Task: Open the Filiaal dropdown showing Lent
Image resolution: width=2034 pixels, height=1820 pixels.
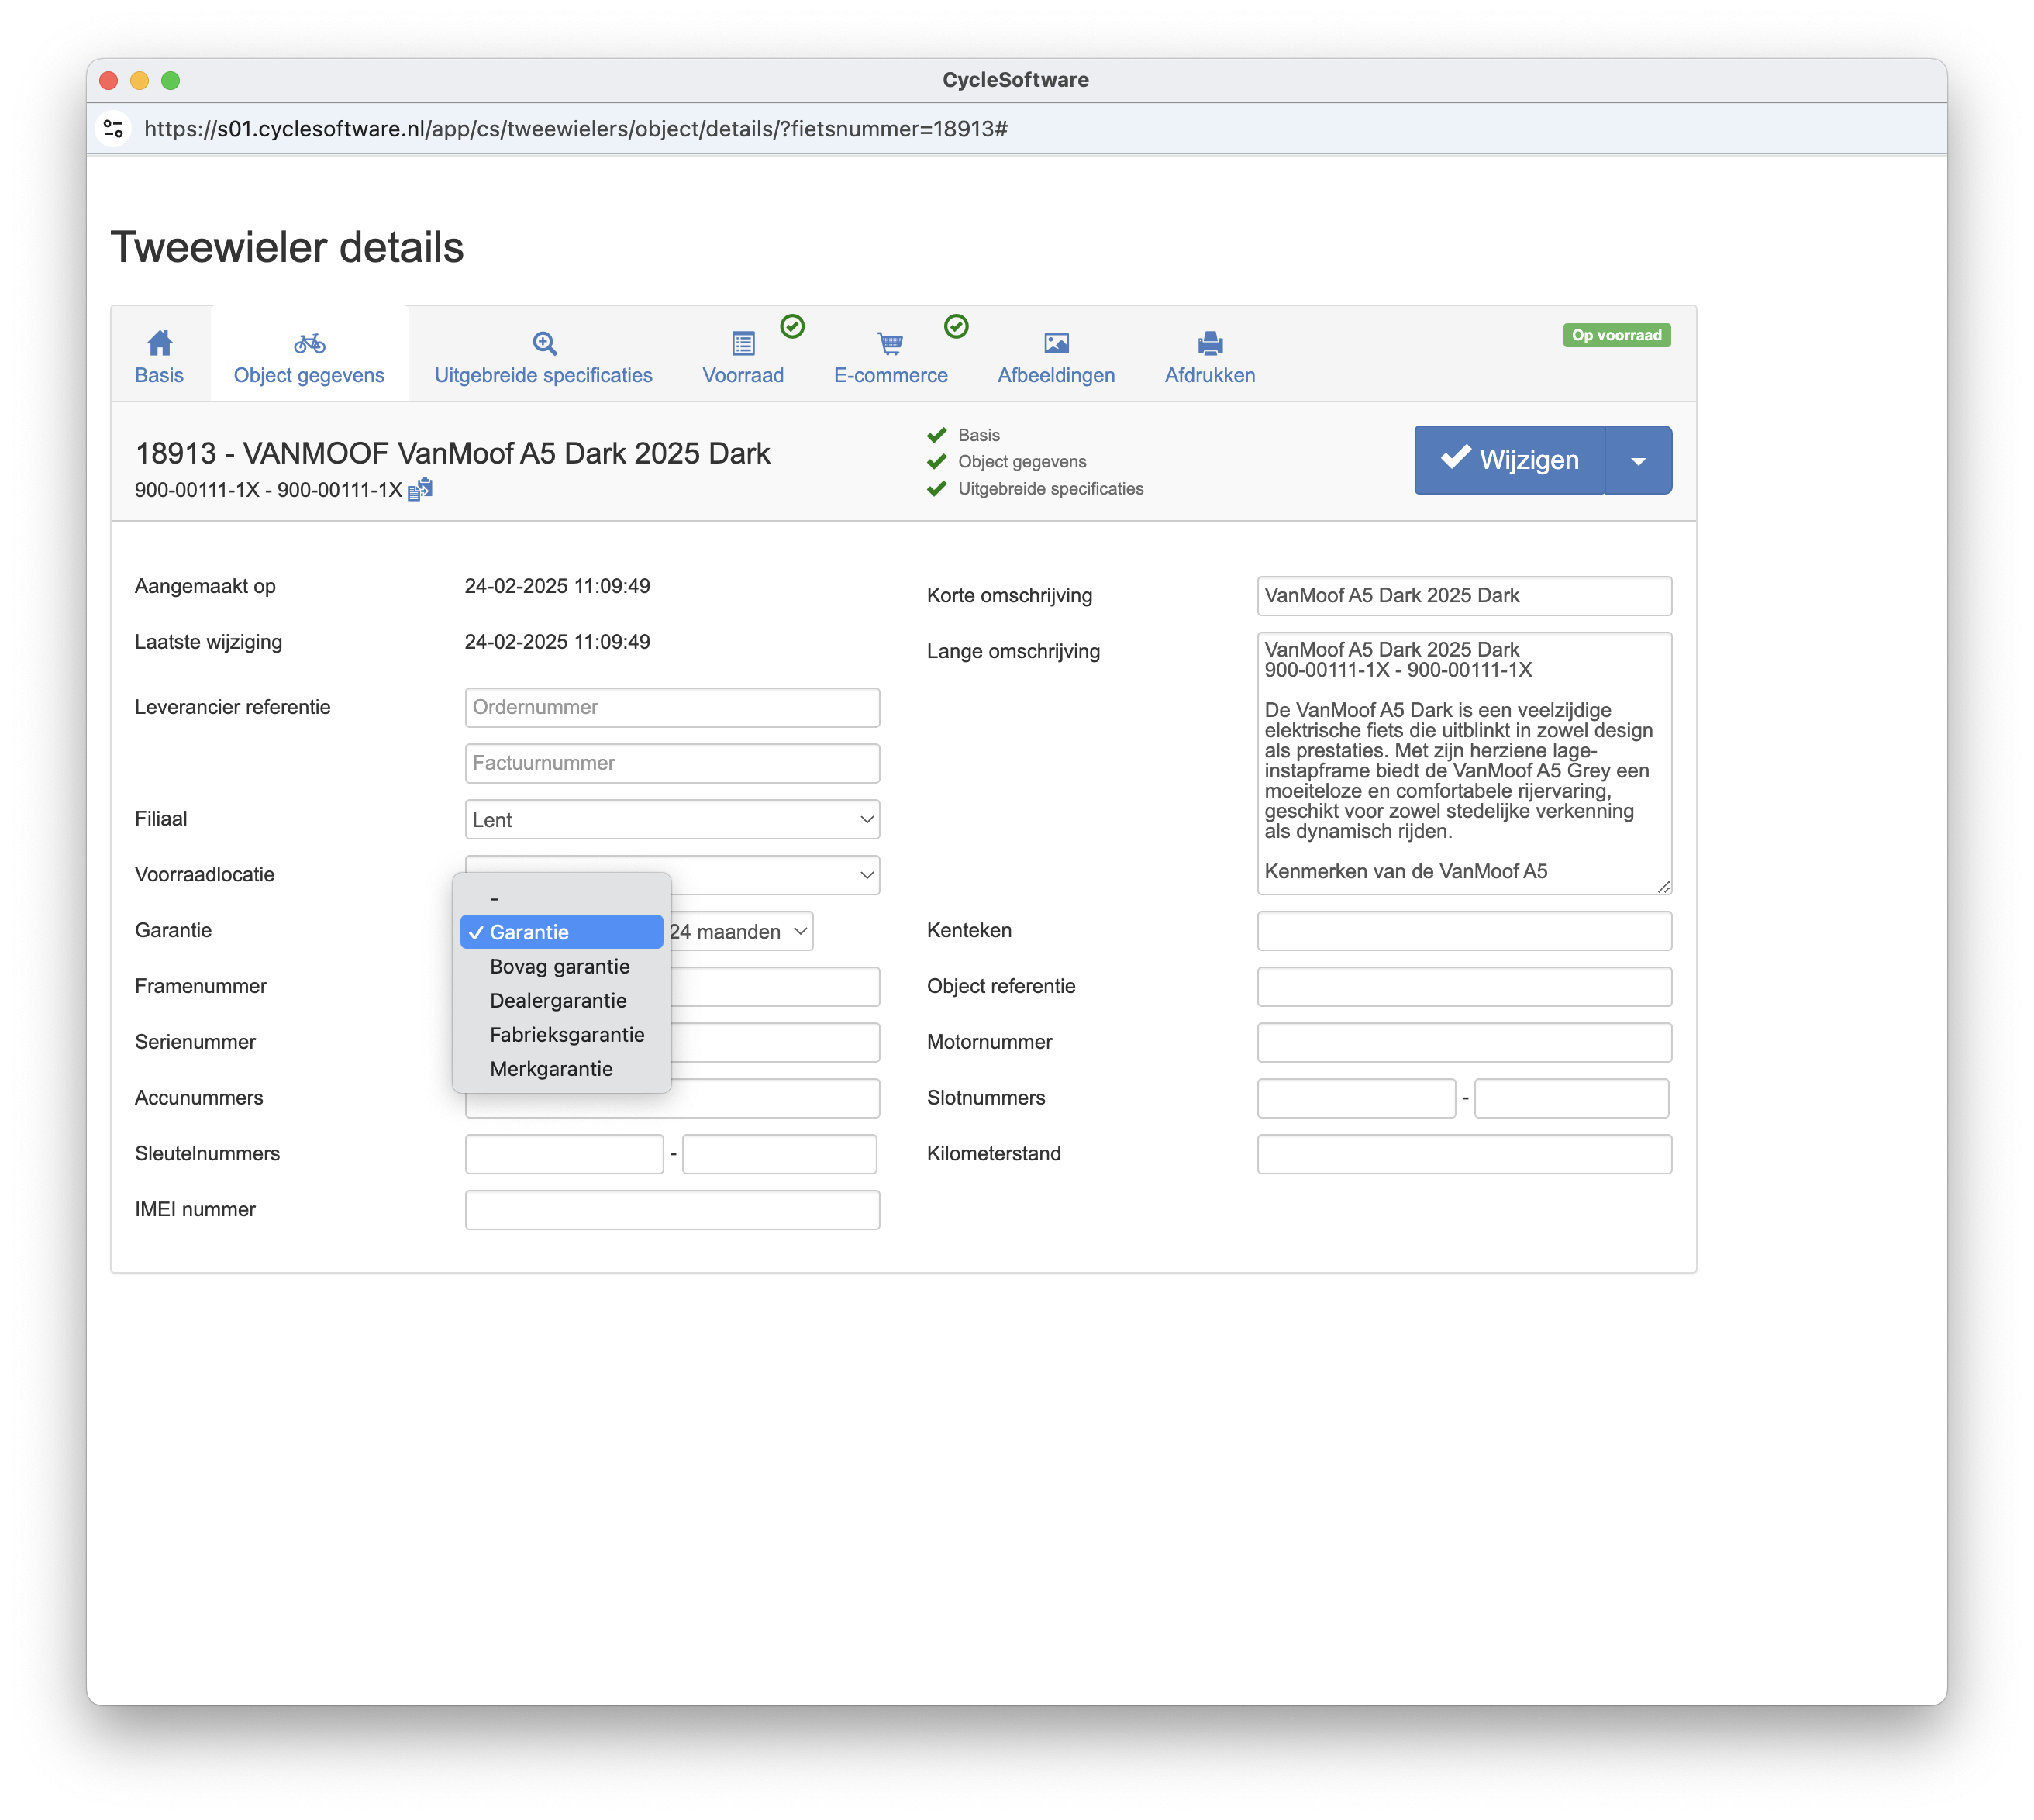Action: [x=672, y=820]
